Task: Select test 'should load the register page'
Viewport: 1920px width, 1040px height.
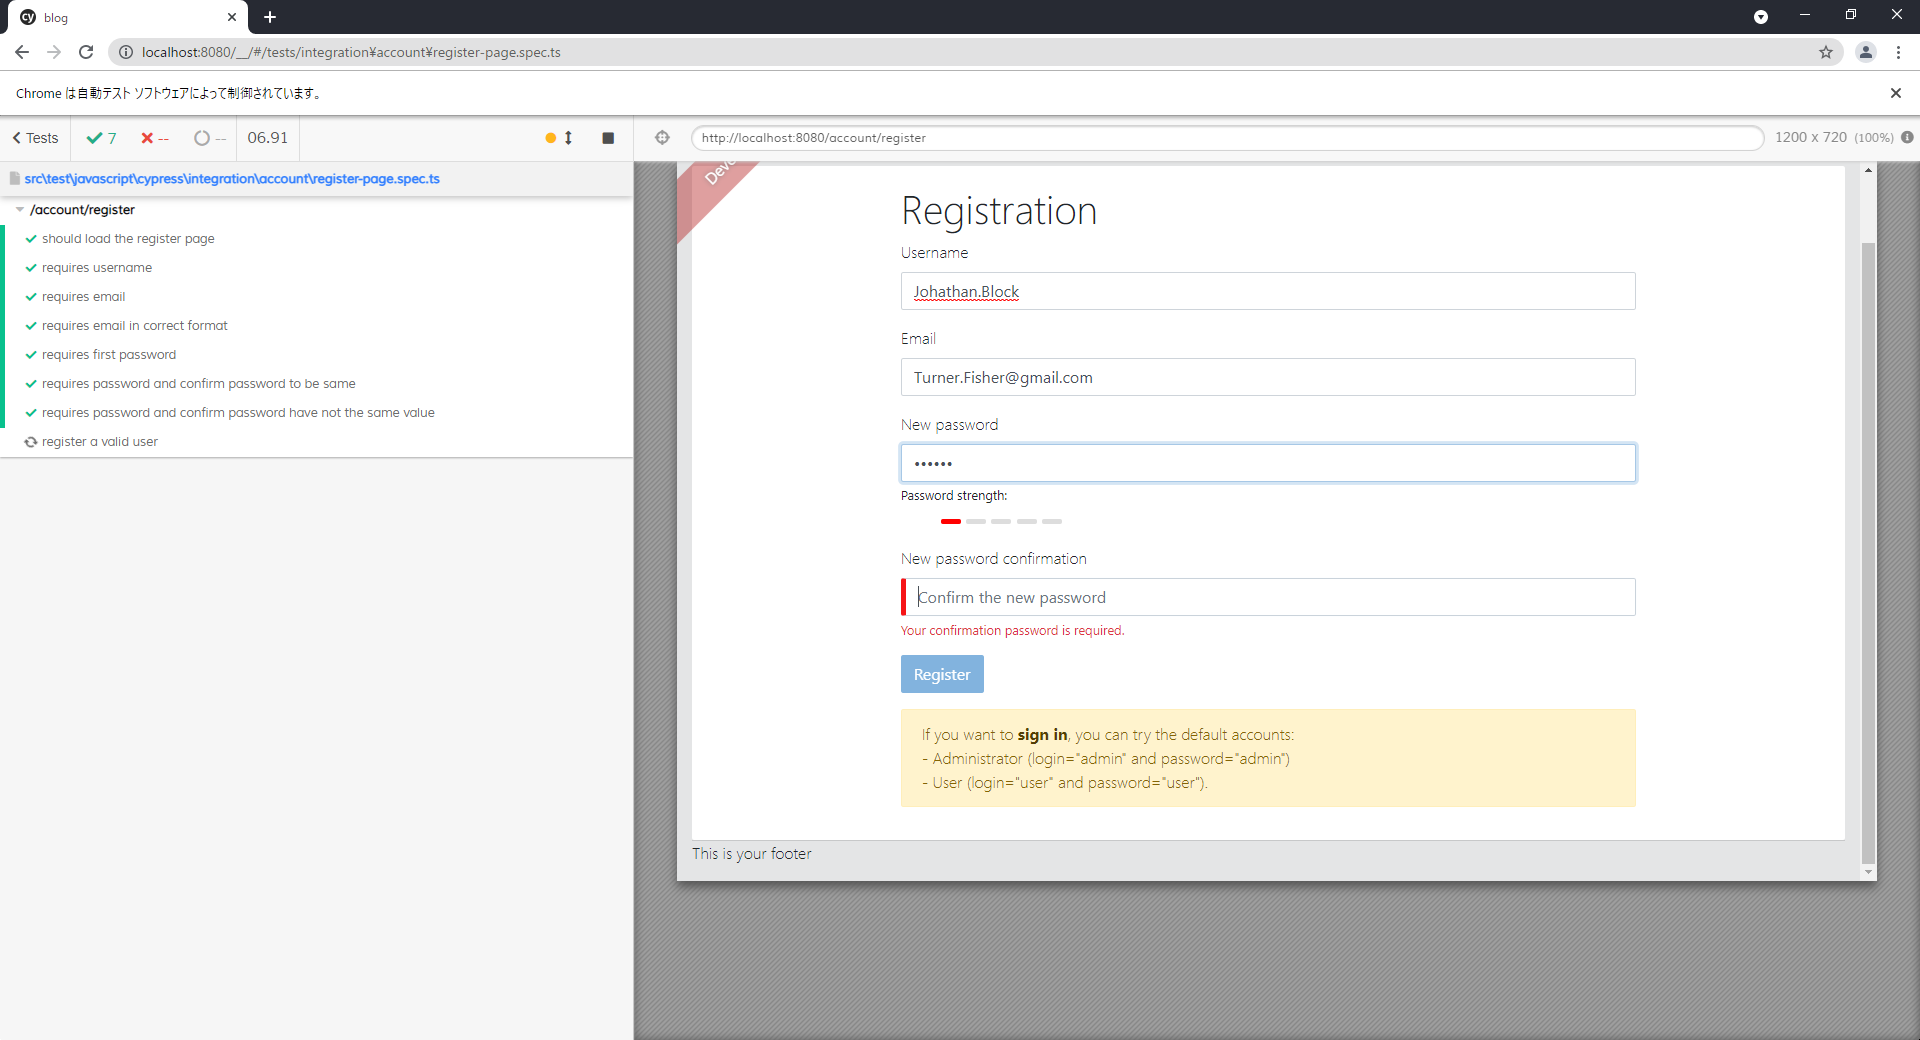Action: point(128,239)
